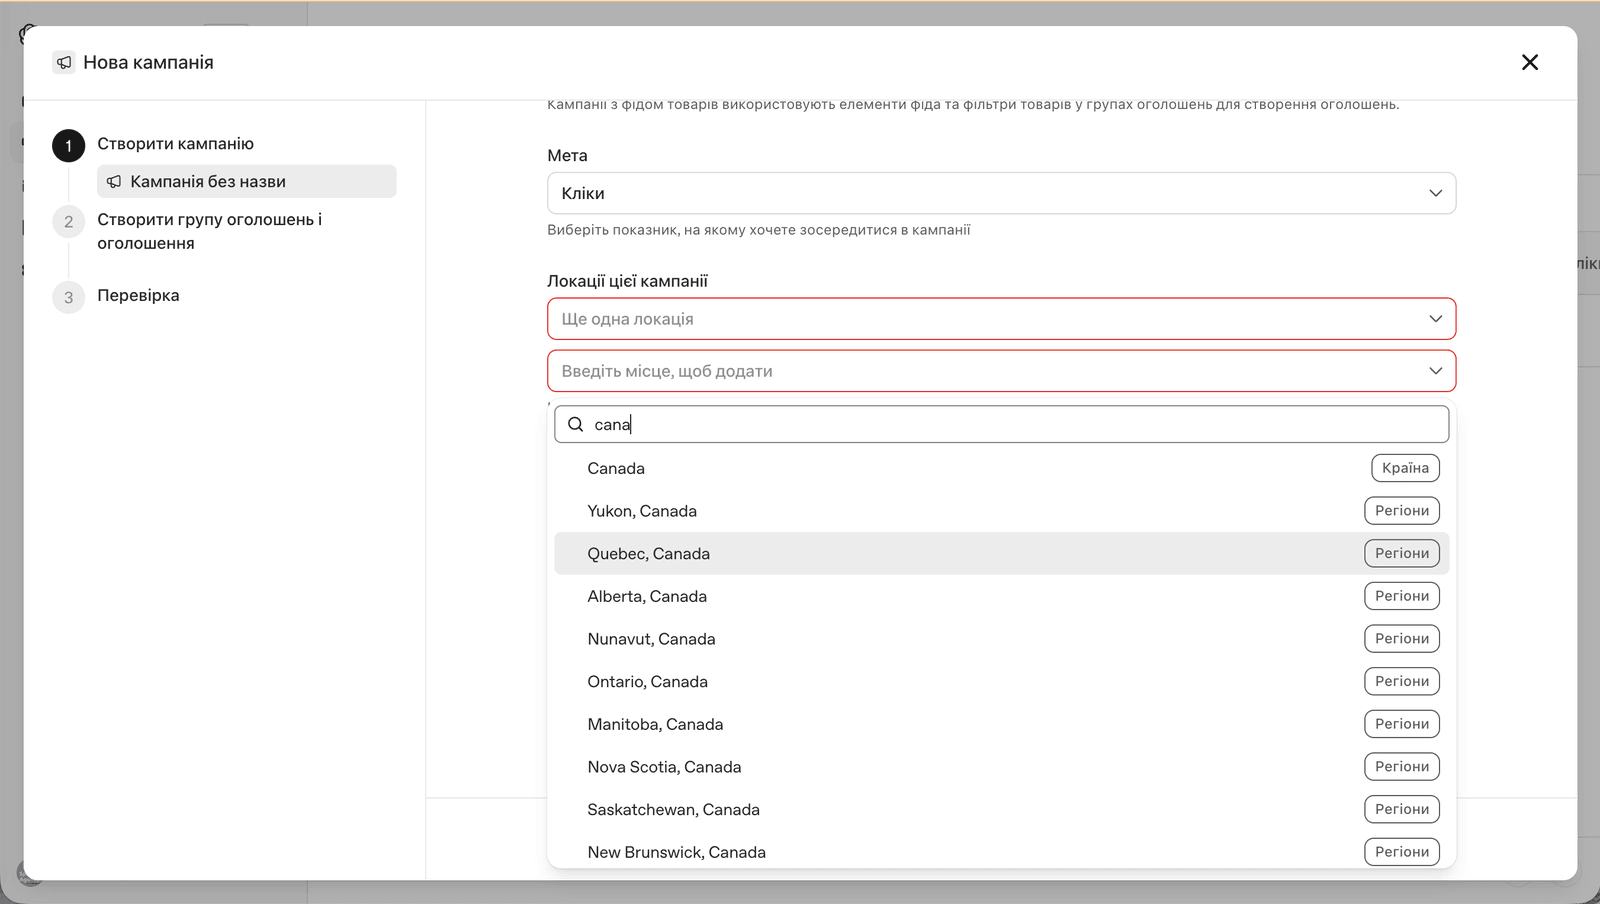Pick Yukon, Canada region

coord(1001,511)
